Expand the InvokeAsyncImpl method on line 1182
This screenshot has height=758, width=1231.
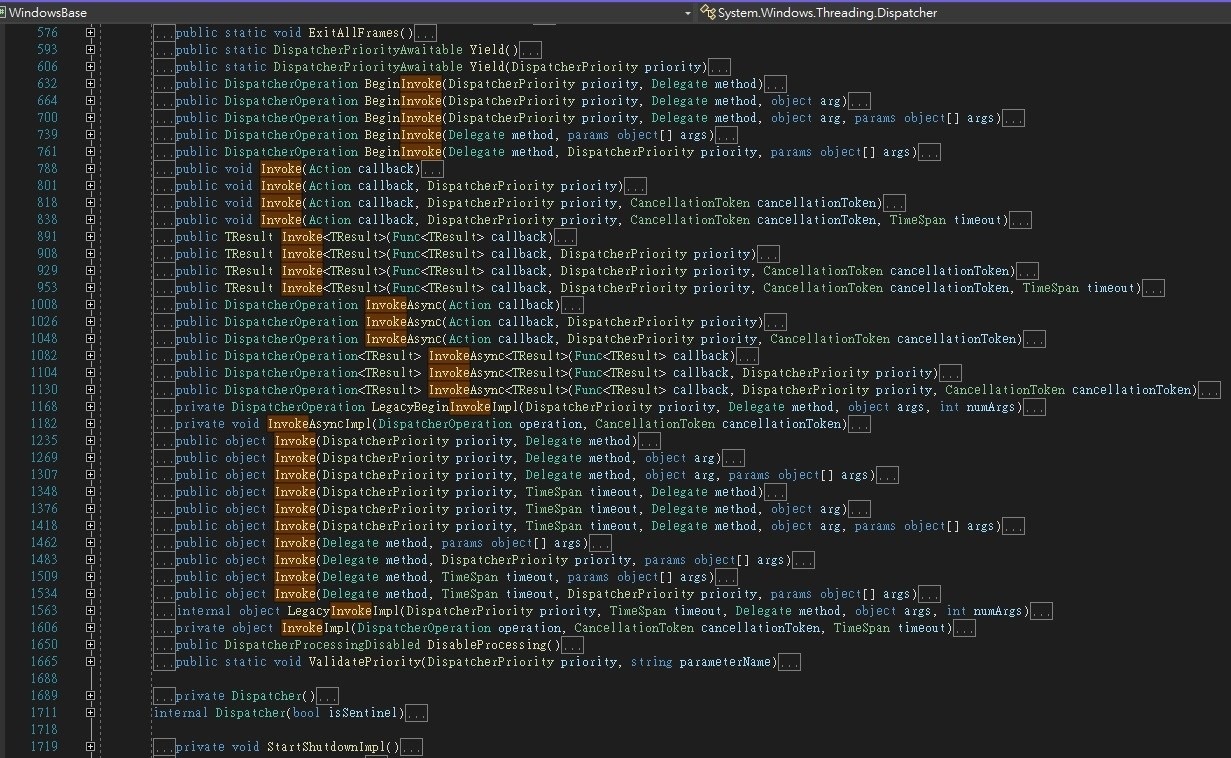90,424
